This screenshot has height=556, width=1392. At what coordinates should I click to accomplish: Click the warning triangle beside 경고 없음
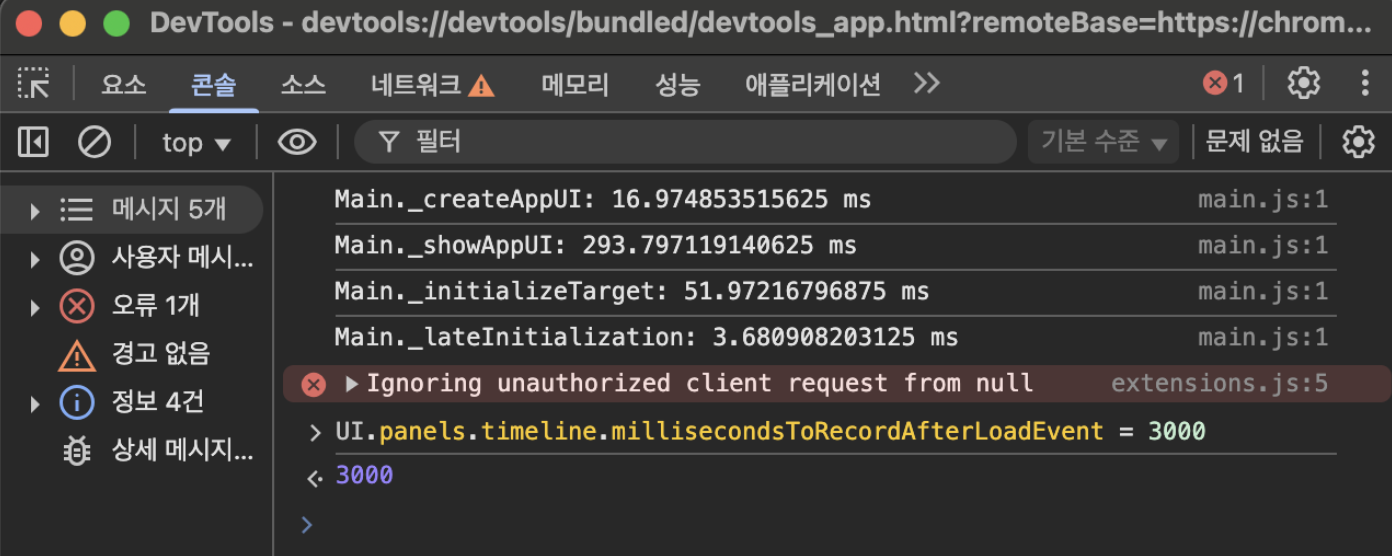77,355
